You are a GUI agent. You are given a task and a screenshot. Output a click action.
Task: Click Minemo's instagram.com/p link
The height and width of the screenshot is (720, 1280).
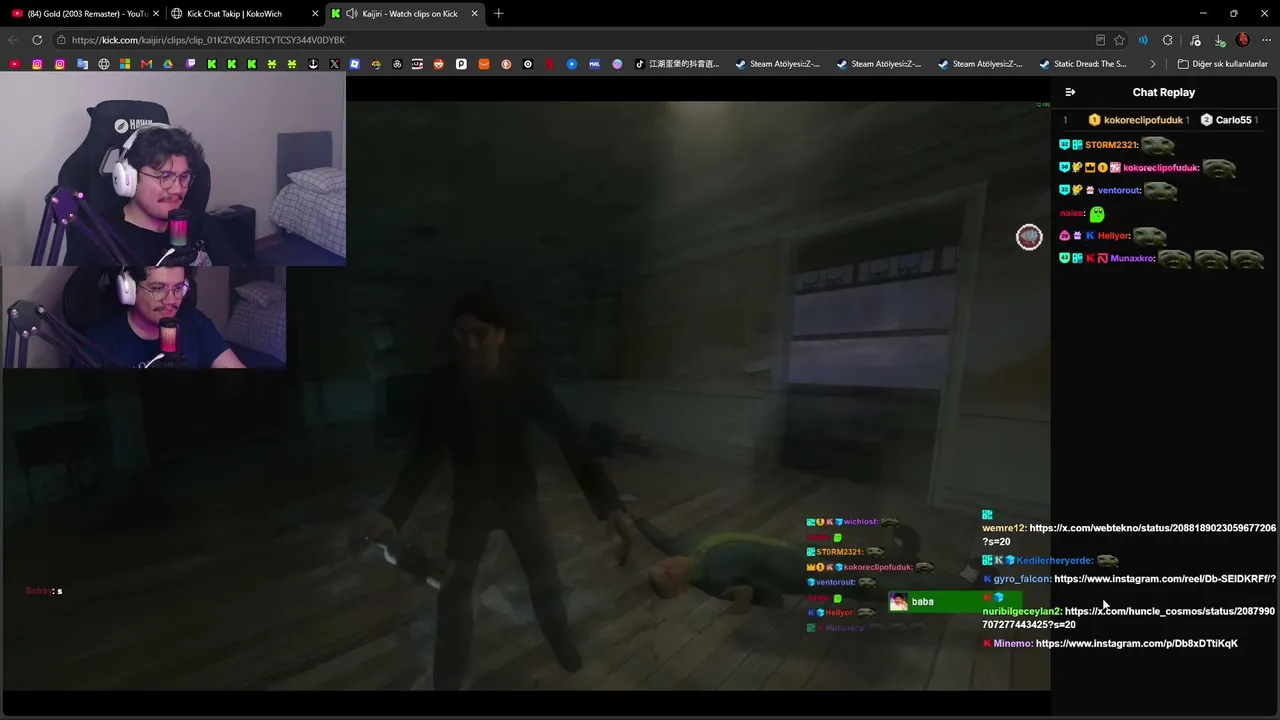pyautogui.click(x=1136, y=643)
